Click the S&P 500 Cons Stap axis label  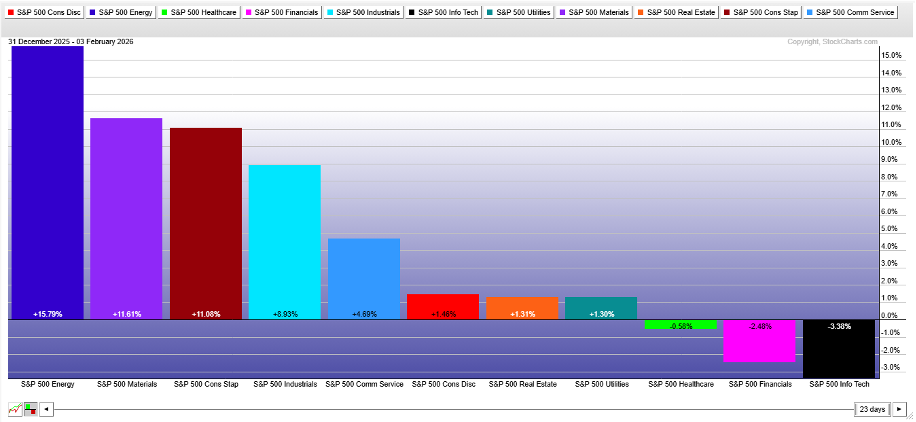click(206, 384)
